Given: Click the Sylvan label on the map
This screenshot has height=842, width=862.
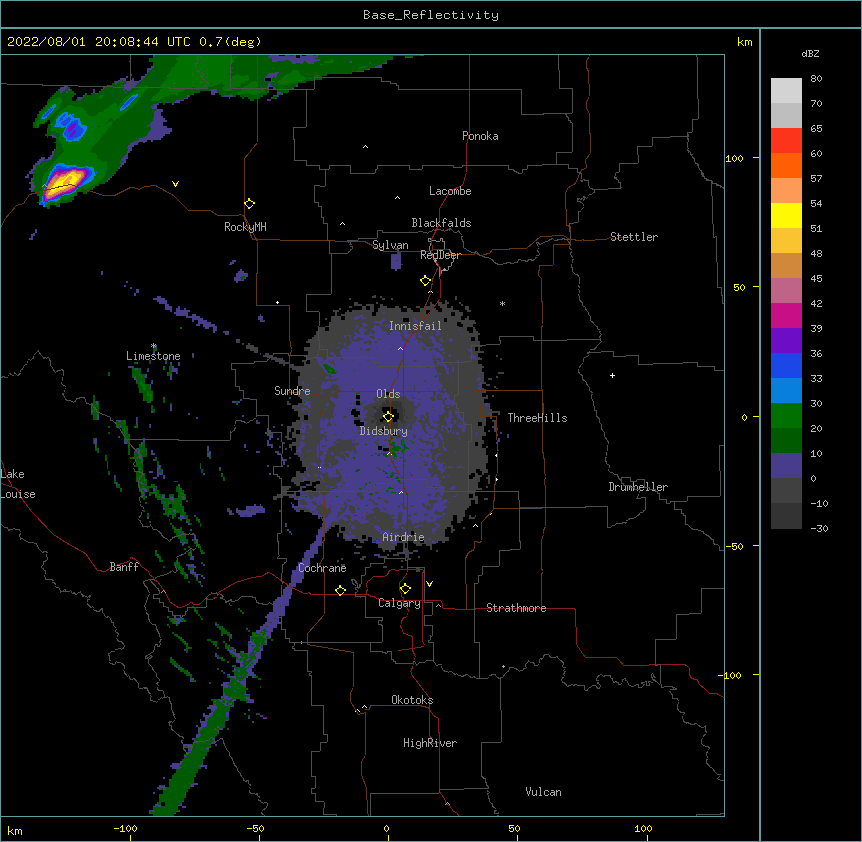Looking at the screenshot, I should pyautogui.click(x=390, y=245).
